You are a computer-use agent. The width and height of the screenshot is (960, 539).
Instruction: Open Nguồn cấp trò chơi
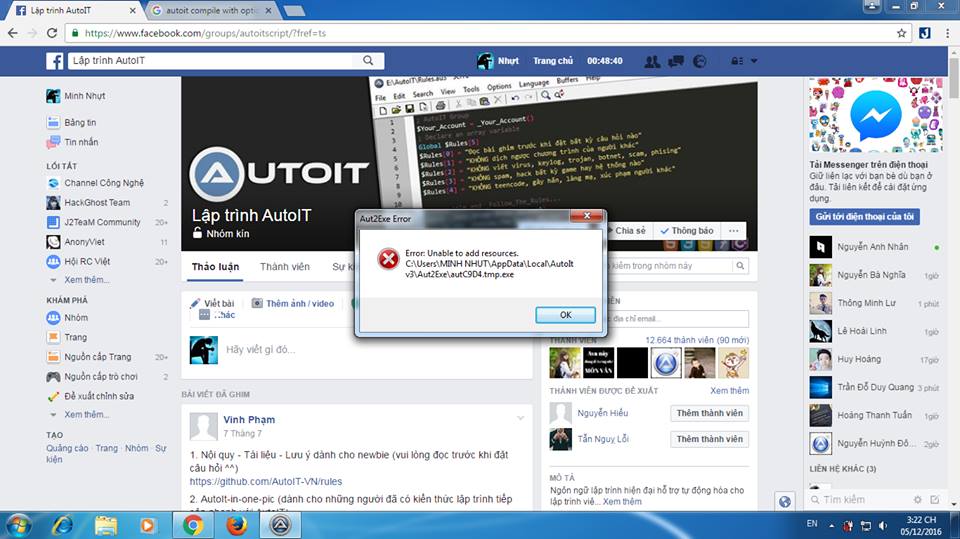100,377
